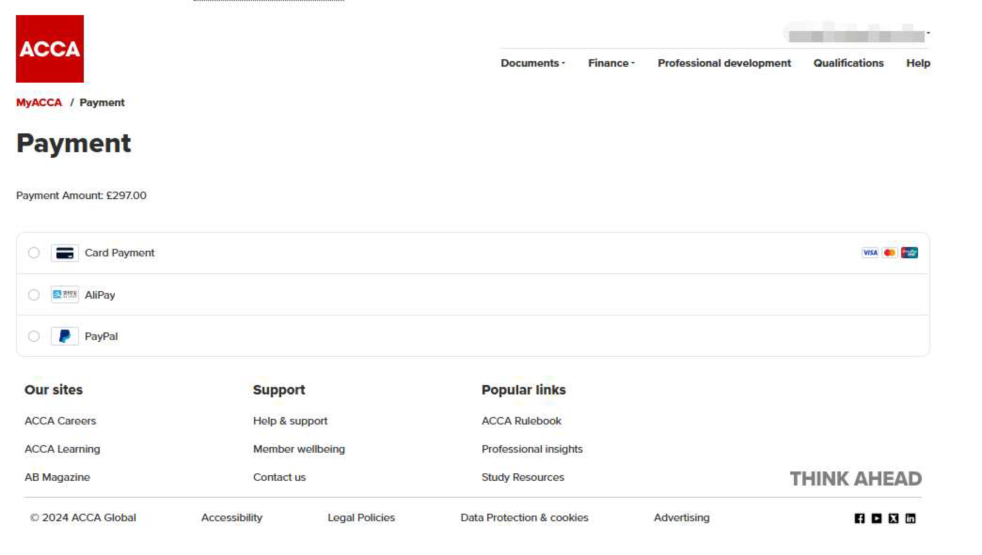
Task: Open the Professional development menu
Action: pos(724,63)
